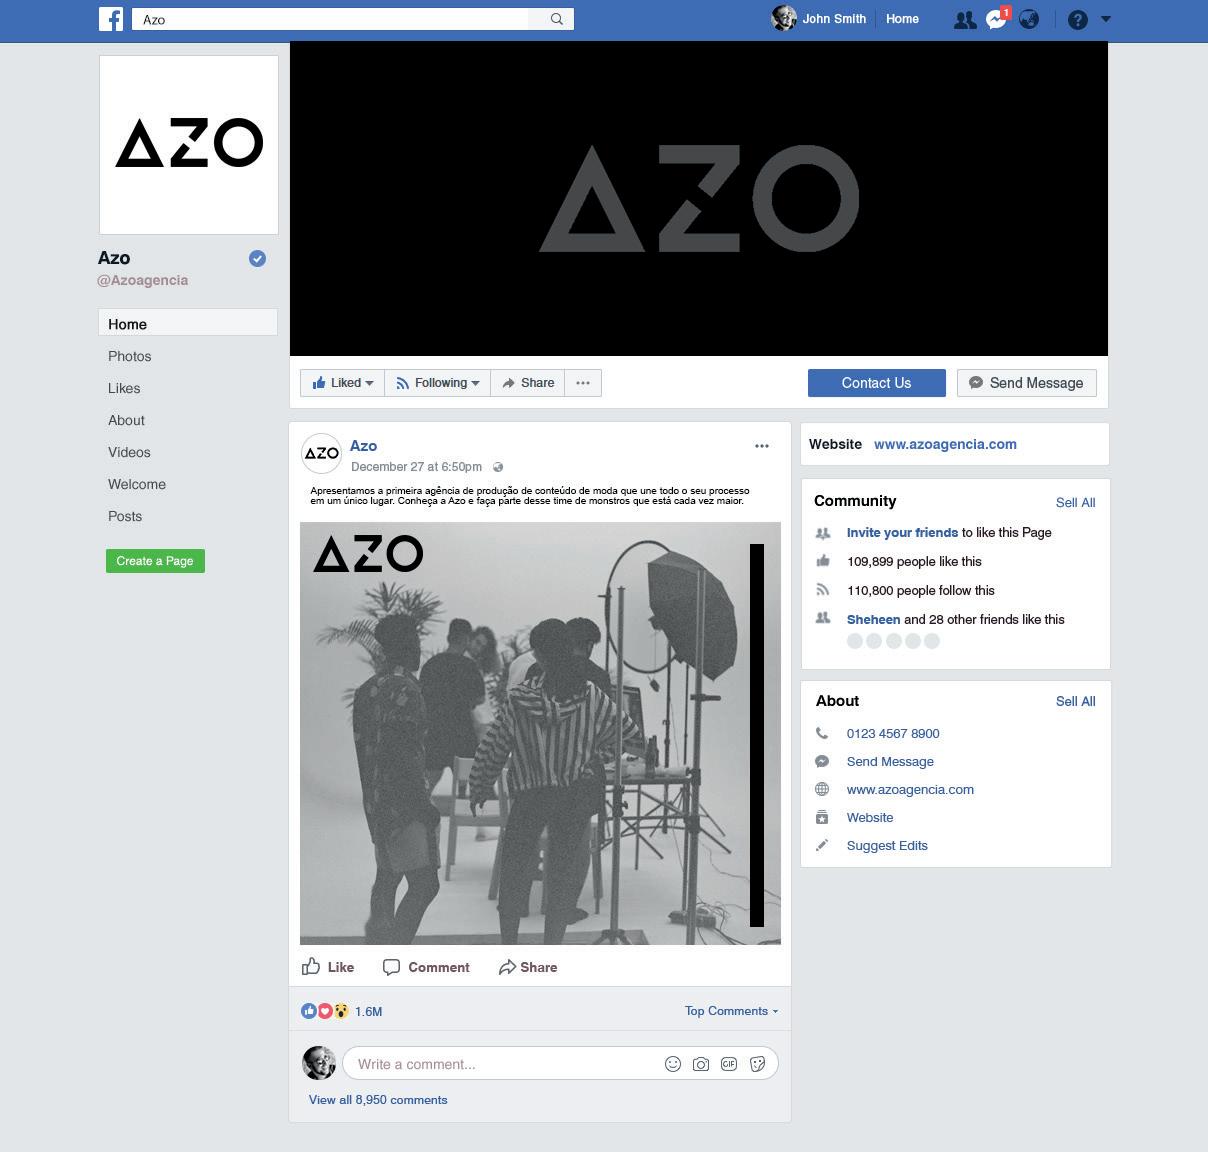The width and height of the screenshot is (1208, 1152).
Task: Open the post photo
Action: tap(540, 733)
